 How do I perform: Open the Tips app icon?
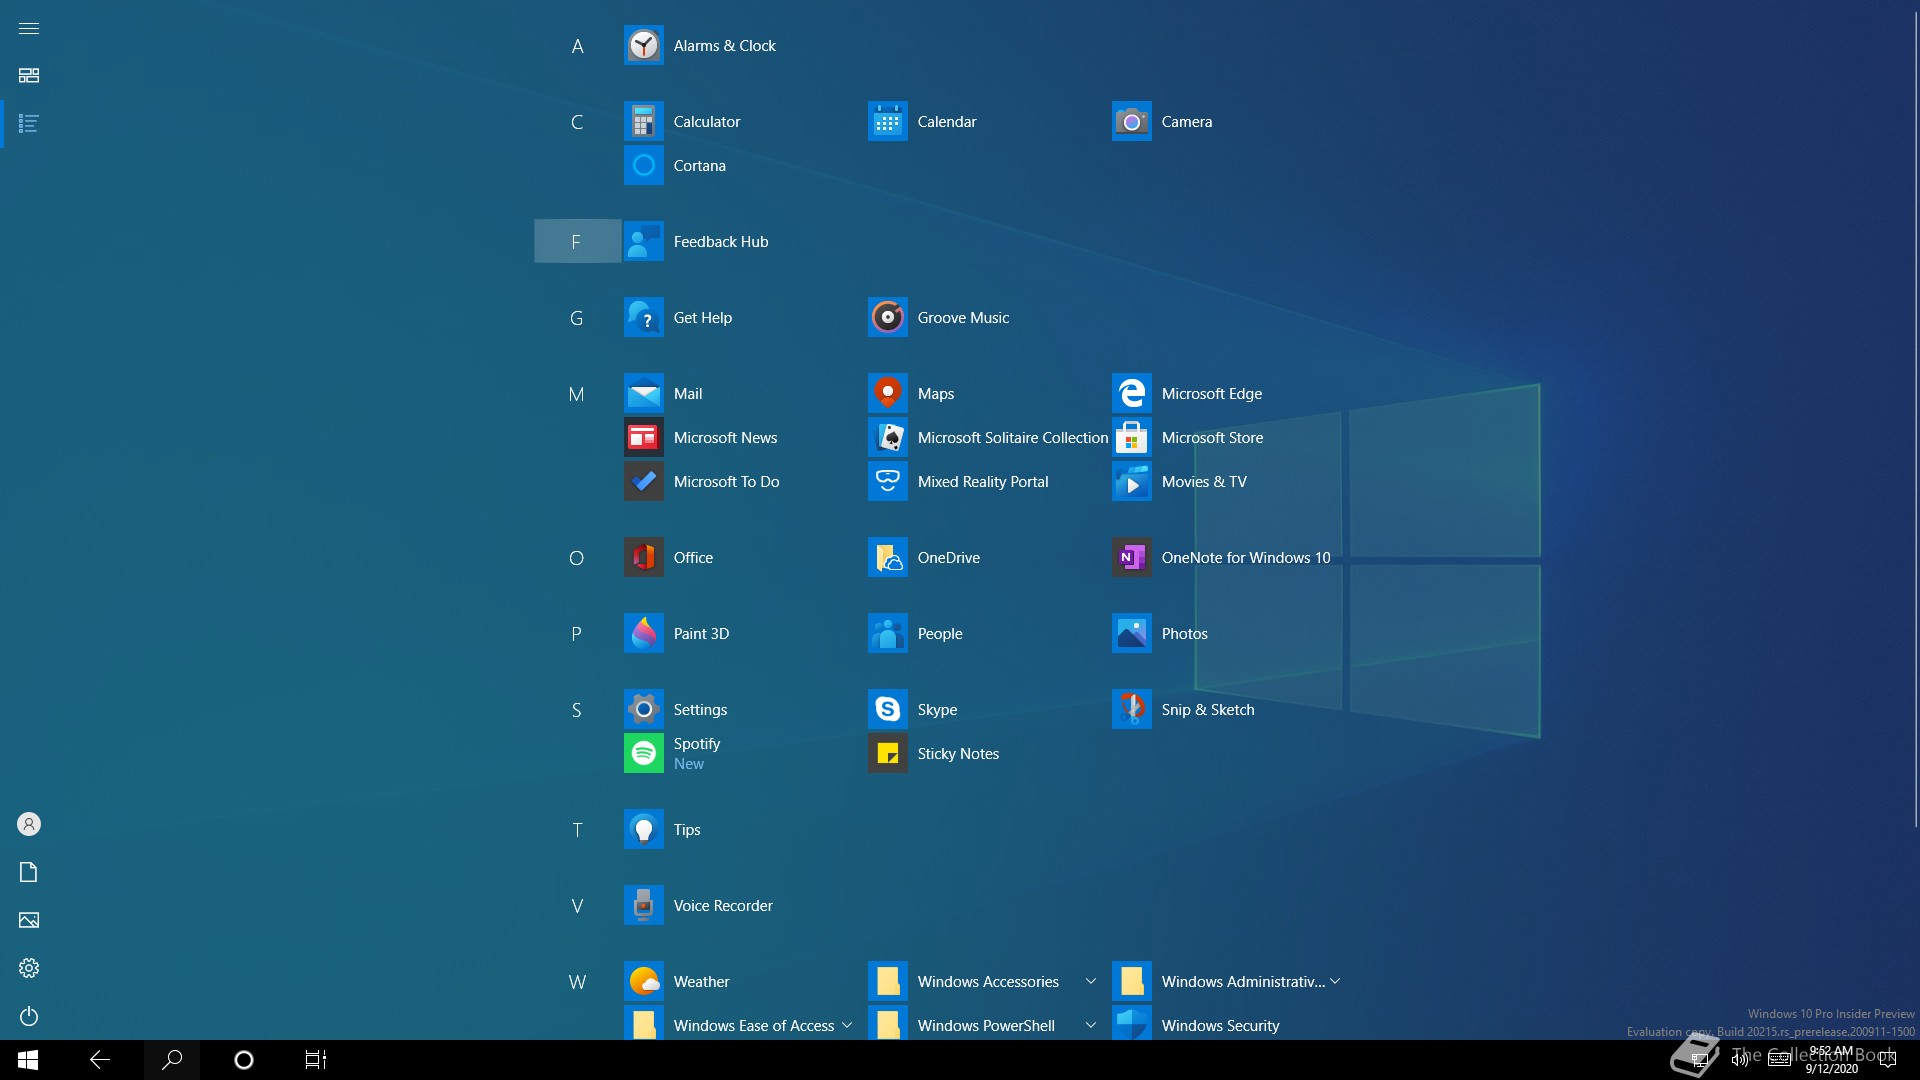tap(643, 830)
